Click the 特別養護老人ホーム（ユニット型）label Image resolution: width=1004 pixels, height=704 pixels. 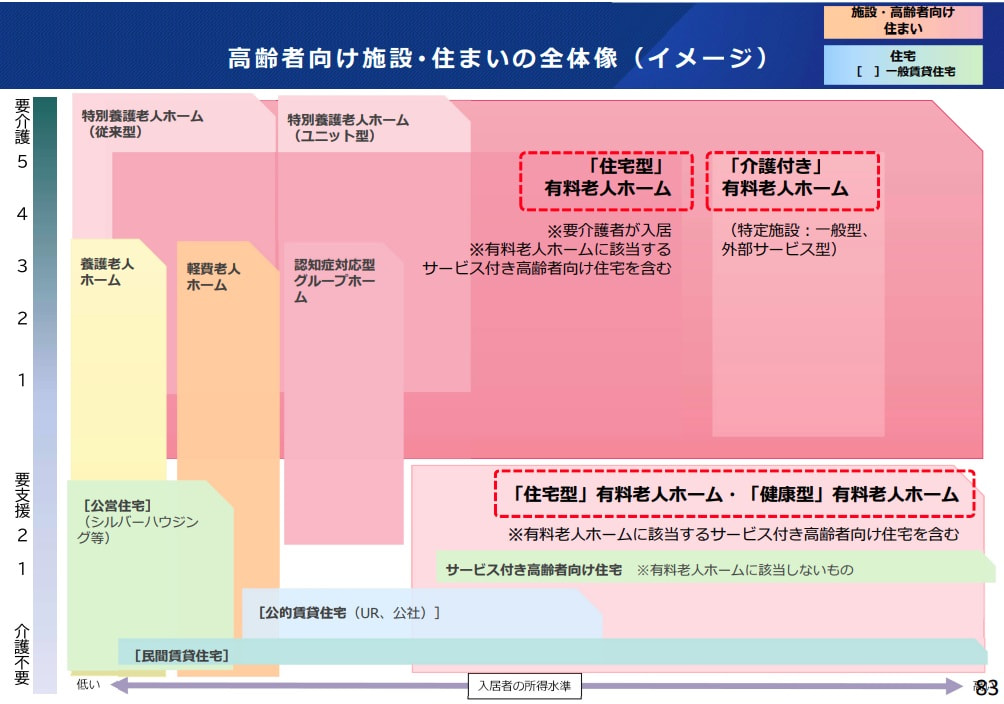[x=348, y=127]
